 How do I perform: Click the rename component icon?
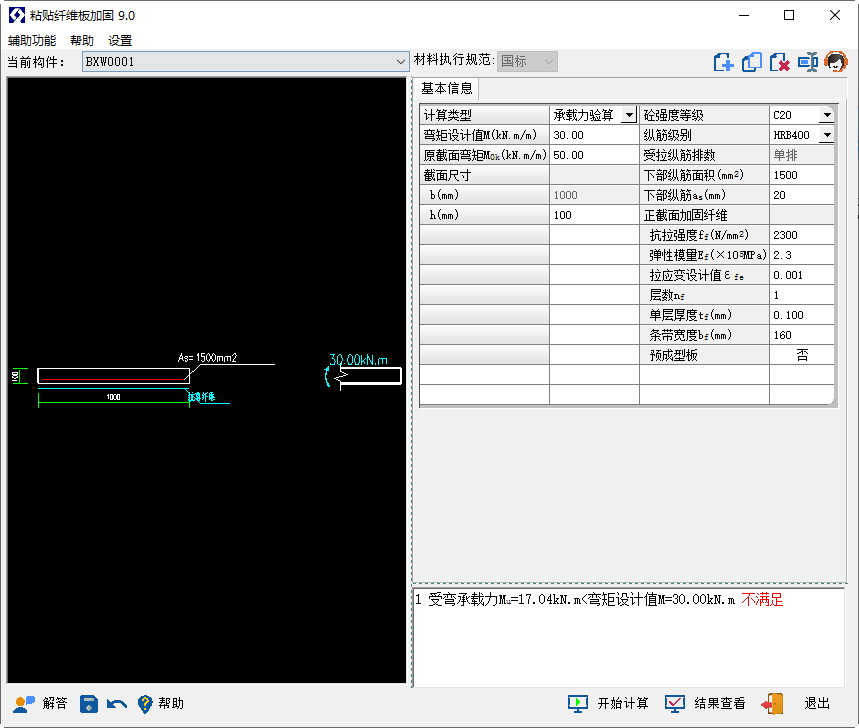tap(808, 62)
